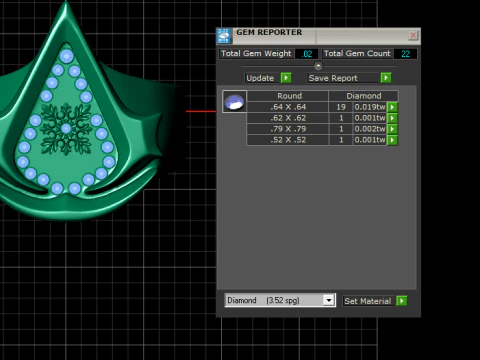The image size is (480, 360).
Task: Click the Gem Reporter window icon
Action: pyautogui.click(x=224, y=36)
